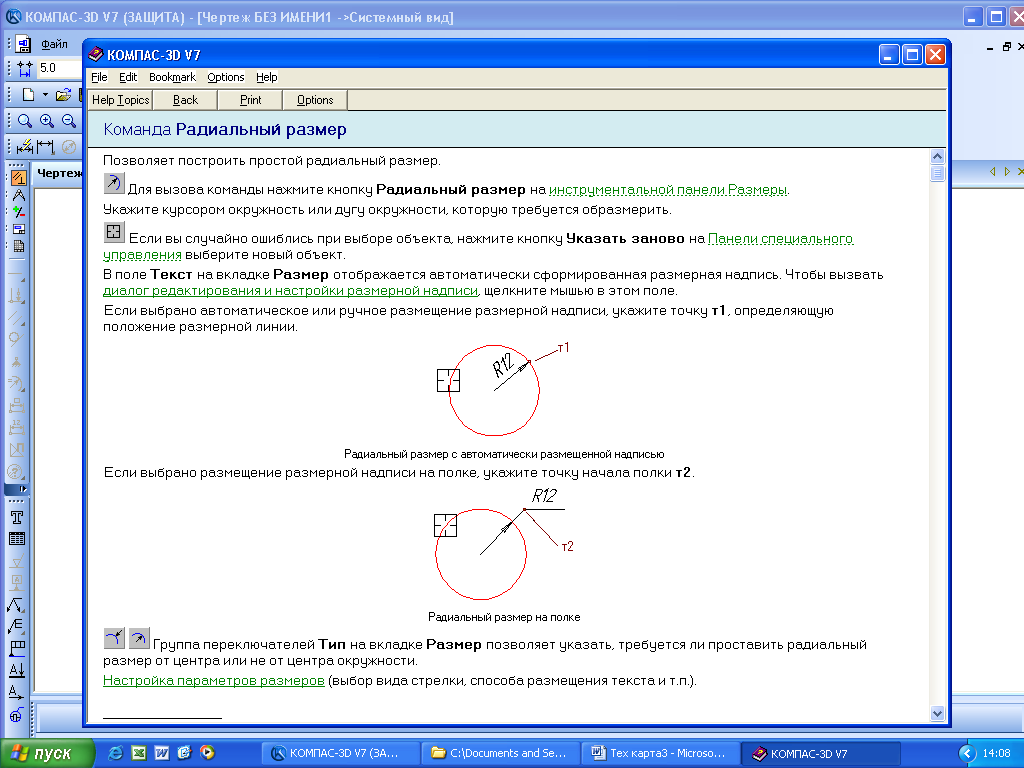1024x768 pixels.
Task: Select the blue detail callout circle tool
Action: (17, 714)
